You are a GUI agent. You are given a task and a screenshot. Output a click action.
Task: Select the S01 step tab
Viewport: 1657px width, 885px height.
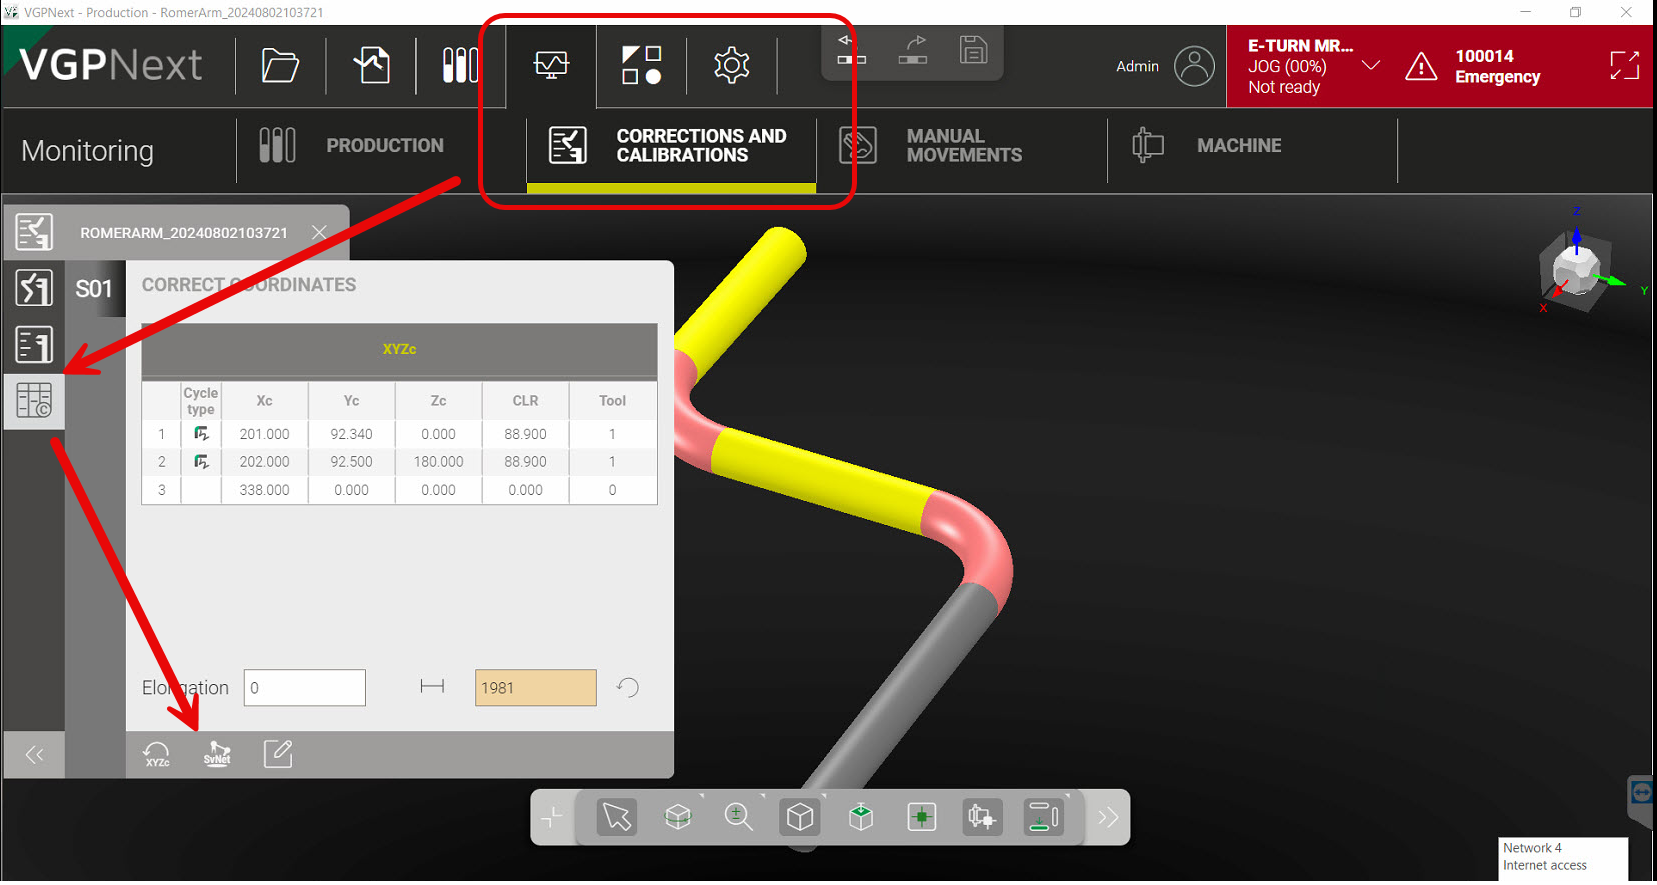click(94, 289)
